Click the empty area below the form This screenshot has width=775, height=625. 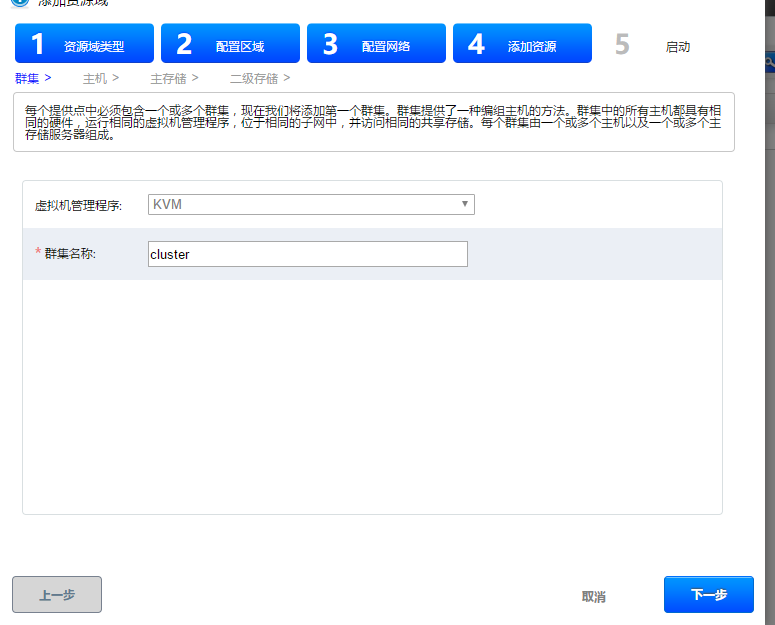[x=372, y=400]
